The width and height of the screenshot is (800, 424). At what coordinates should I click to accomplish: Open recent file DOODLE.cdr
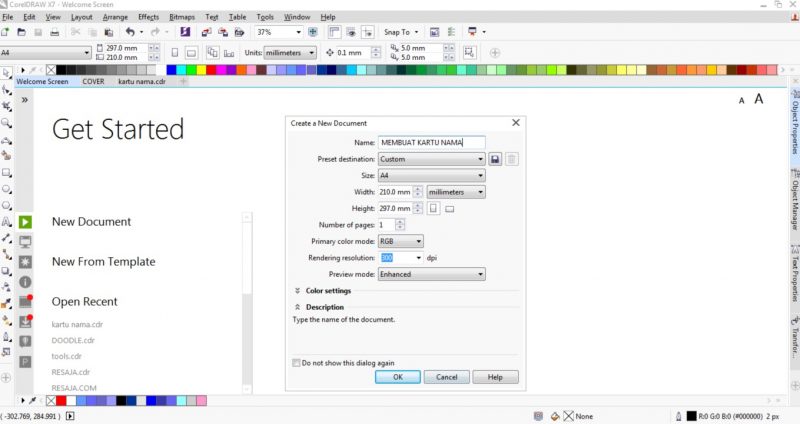coord(73,340)
